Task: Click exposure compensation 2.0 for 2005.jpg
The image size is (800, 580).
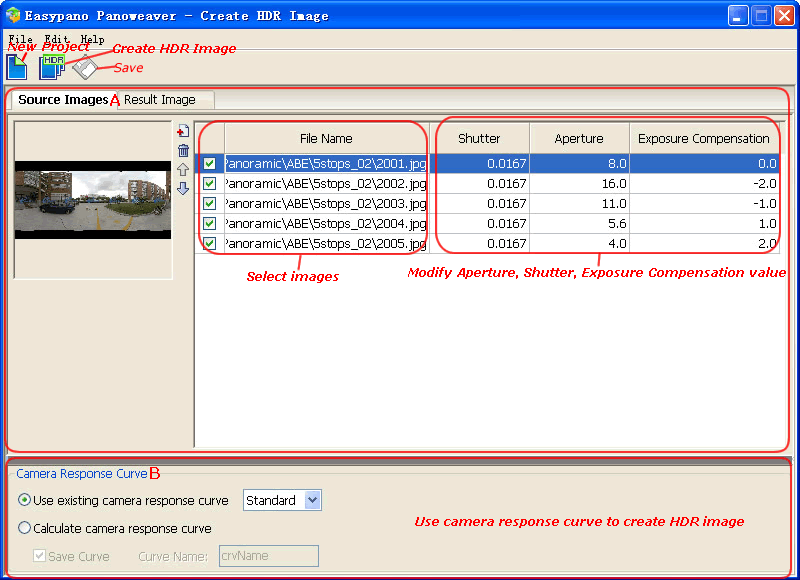Action: tap(704, 243)
